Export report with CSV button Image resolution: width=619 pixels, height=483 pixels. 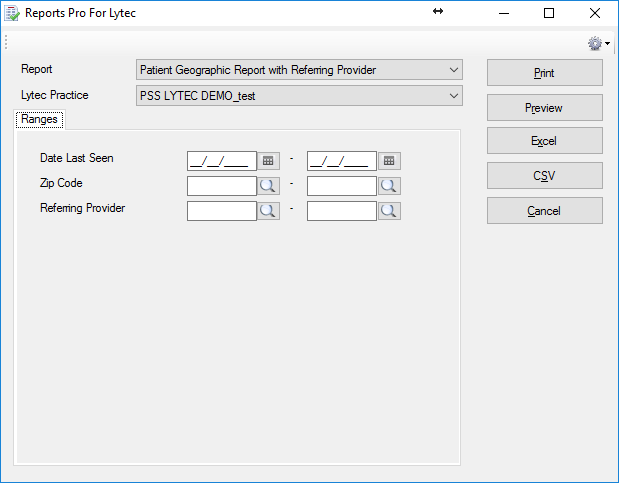545,175
